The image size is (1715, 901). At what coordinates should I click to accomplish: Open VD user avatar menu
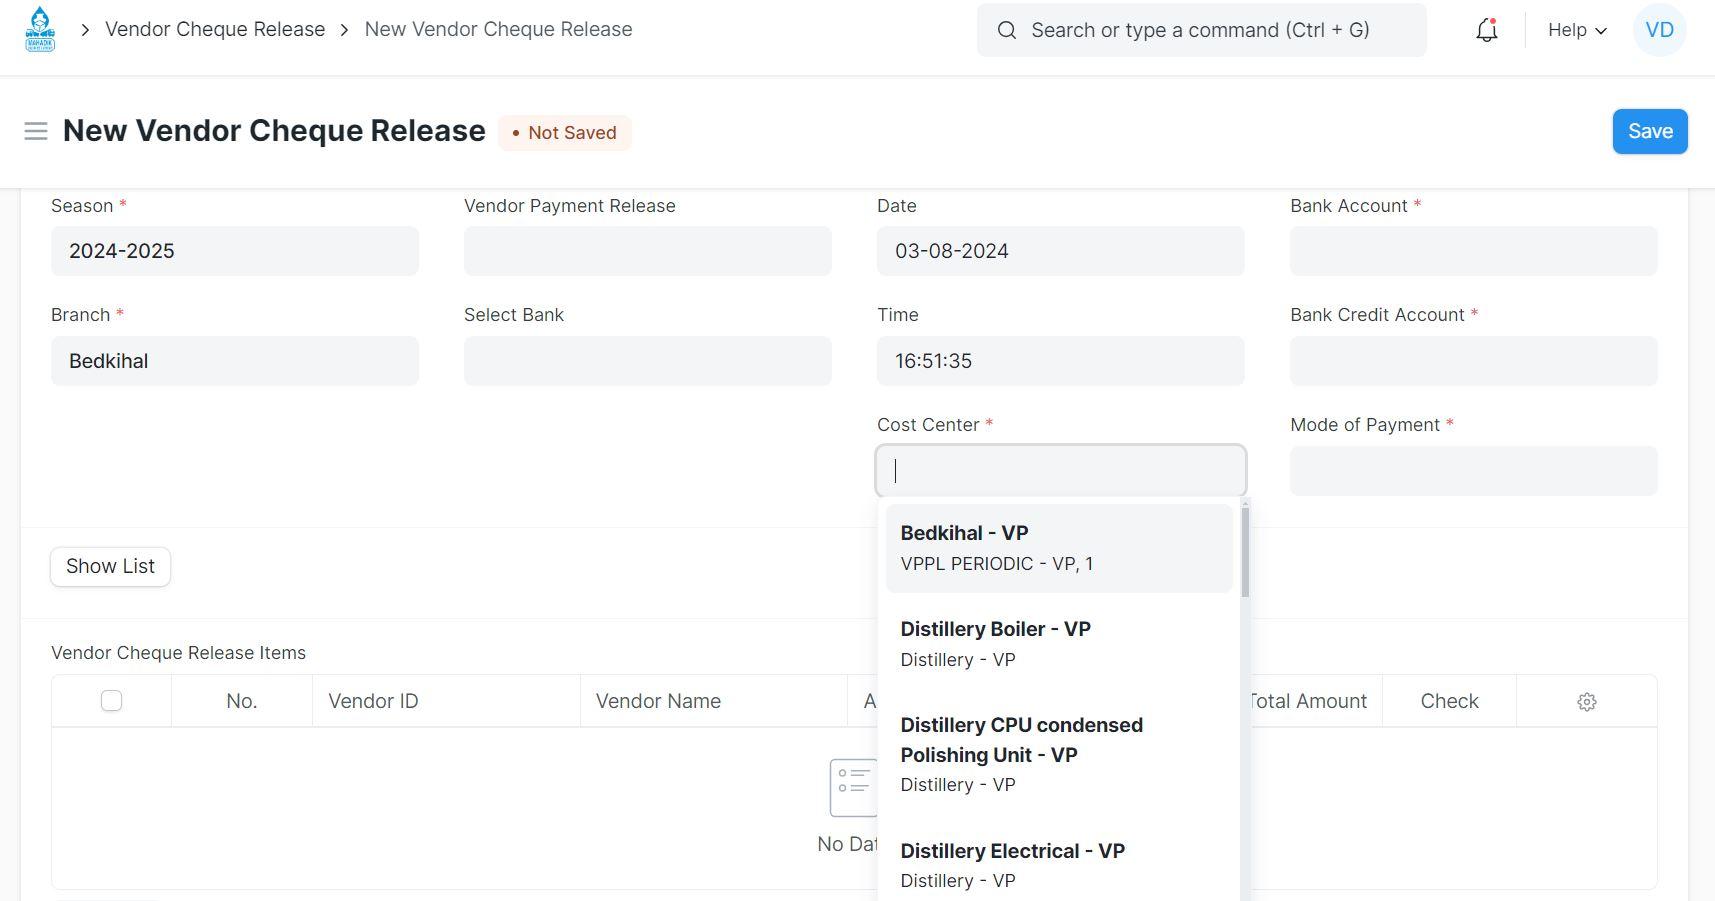coord(1660,30)
